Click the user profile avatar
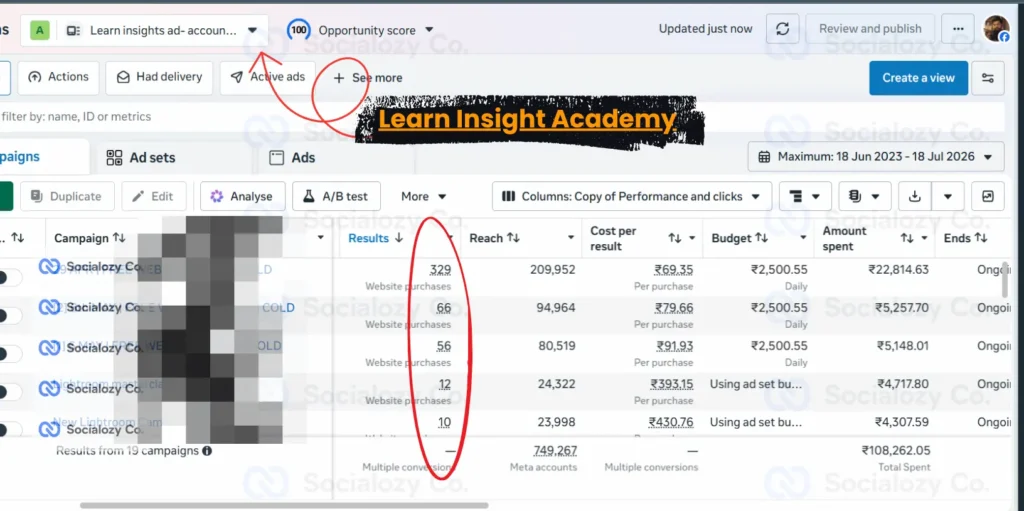 click(x=997, y=29)
